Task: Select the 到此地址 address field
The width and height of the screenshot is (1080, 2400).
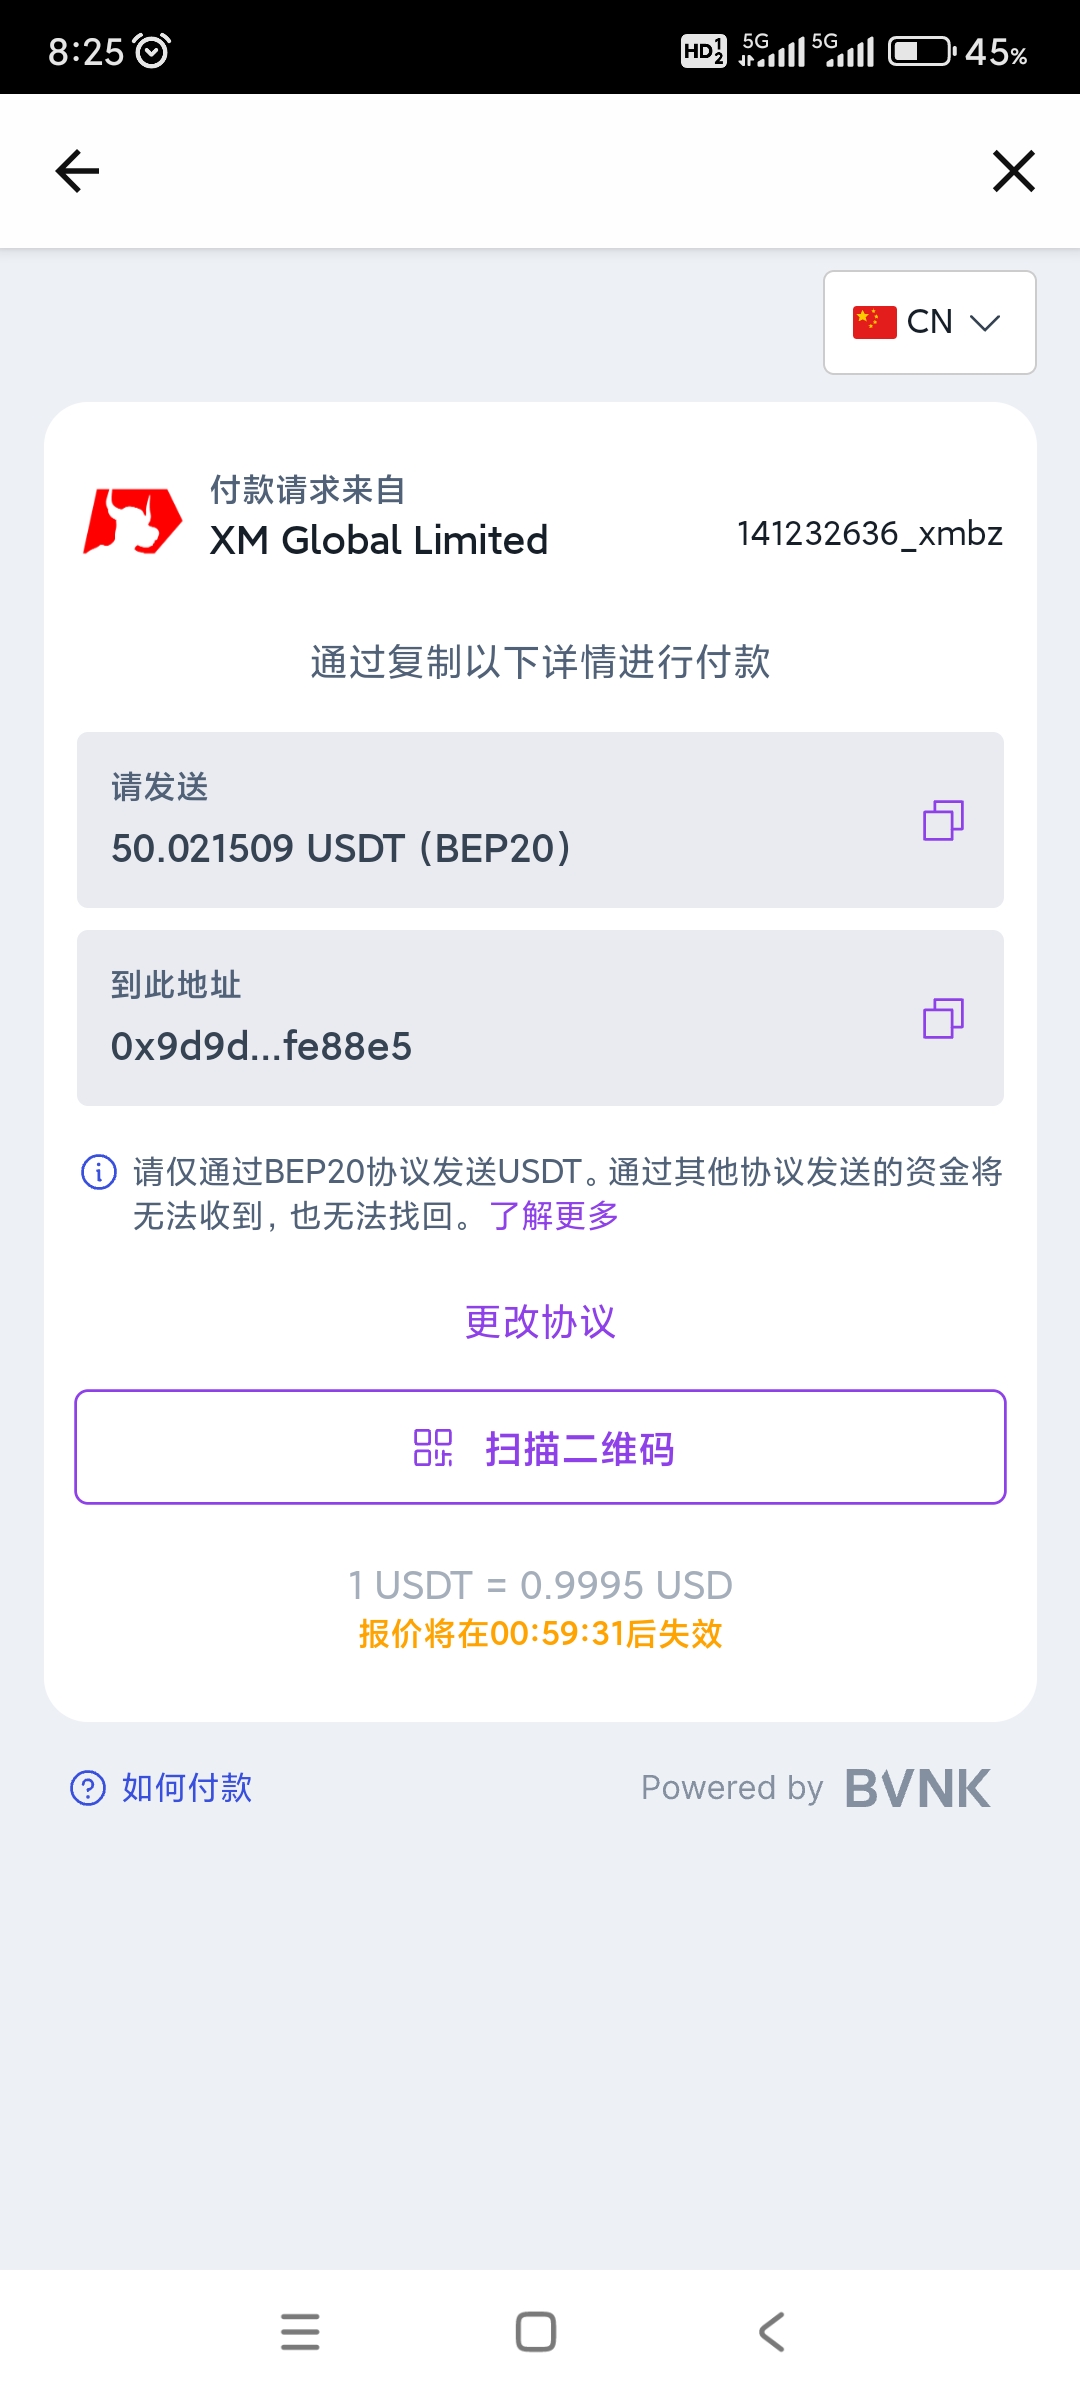Action: [540, 1018]
